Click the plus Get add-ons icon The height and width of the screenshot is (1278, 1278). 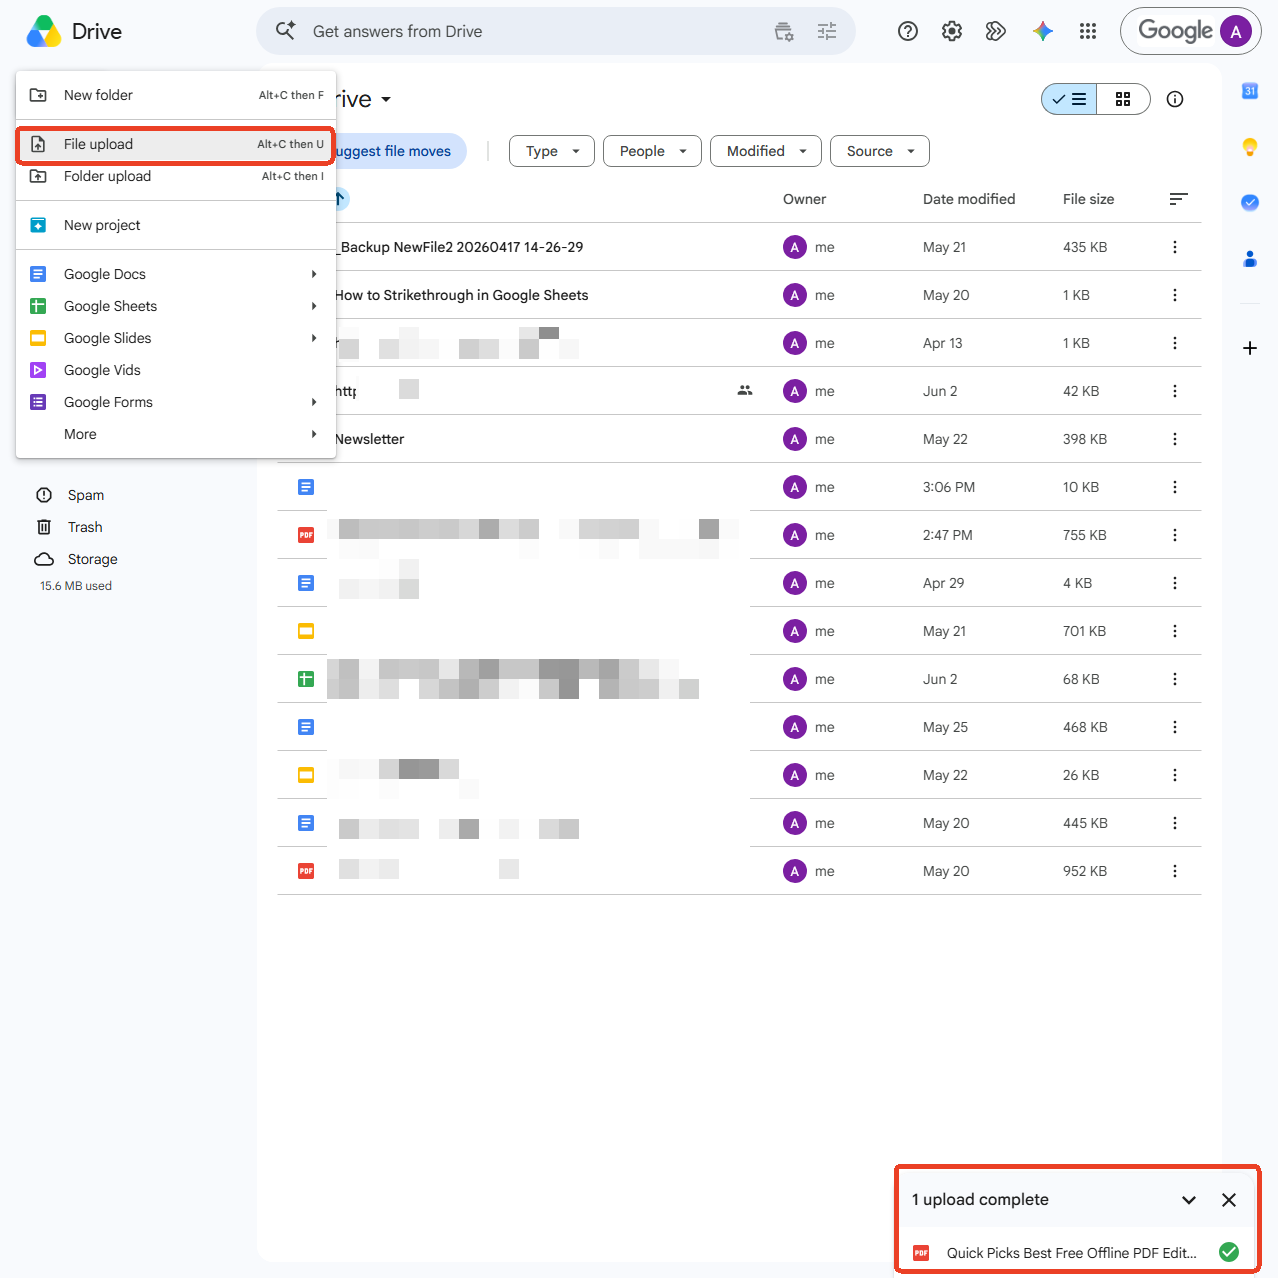[x=1250, y=348]
